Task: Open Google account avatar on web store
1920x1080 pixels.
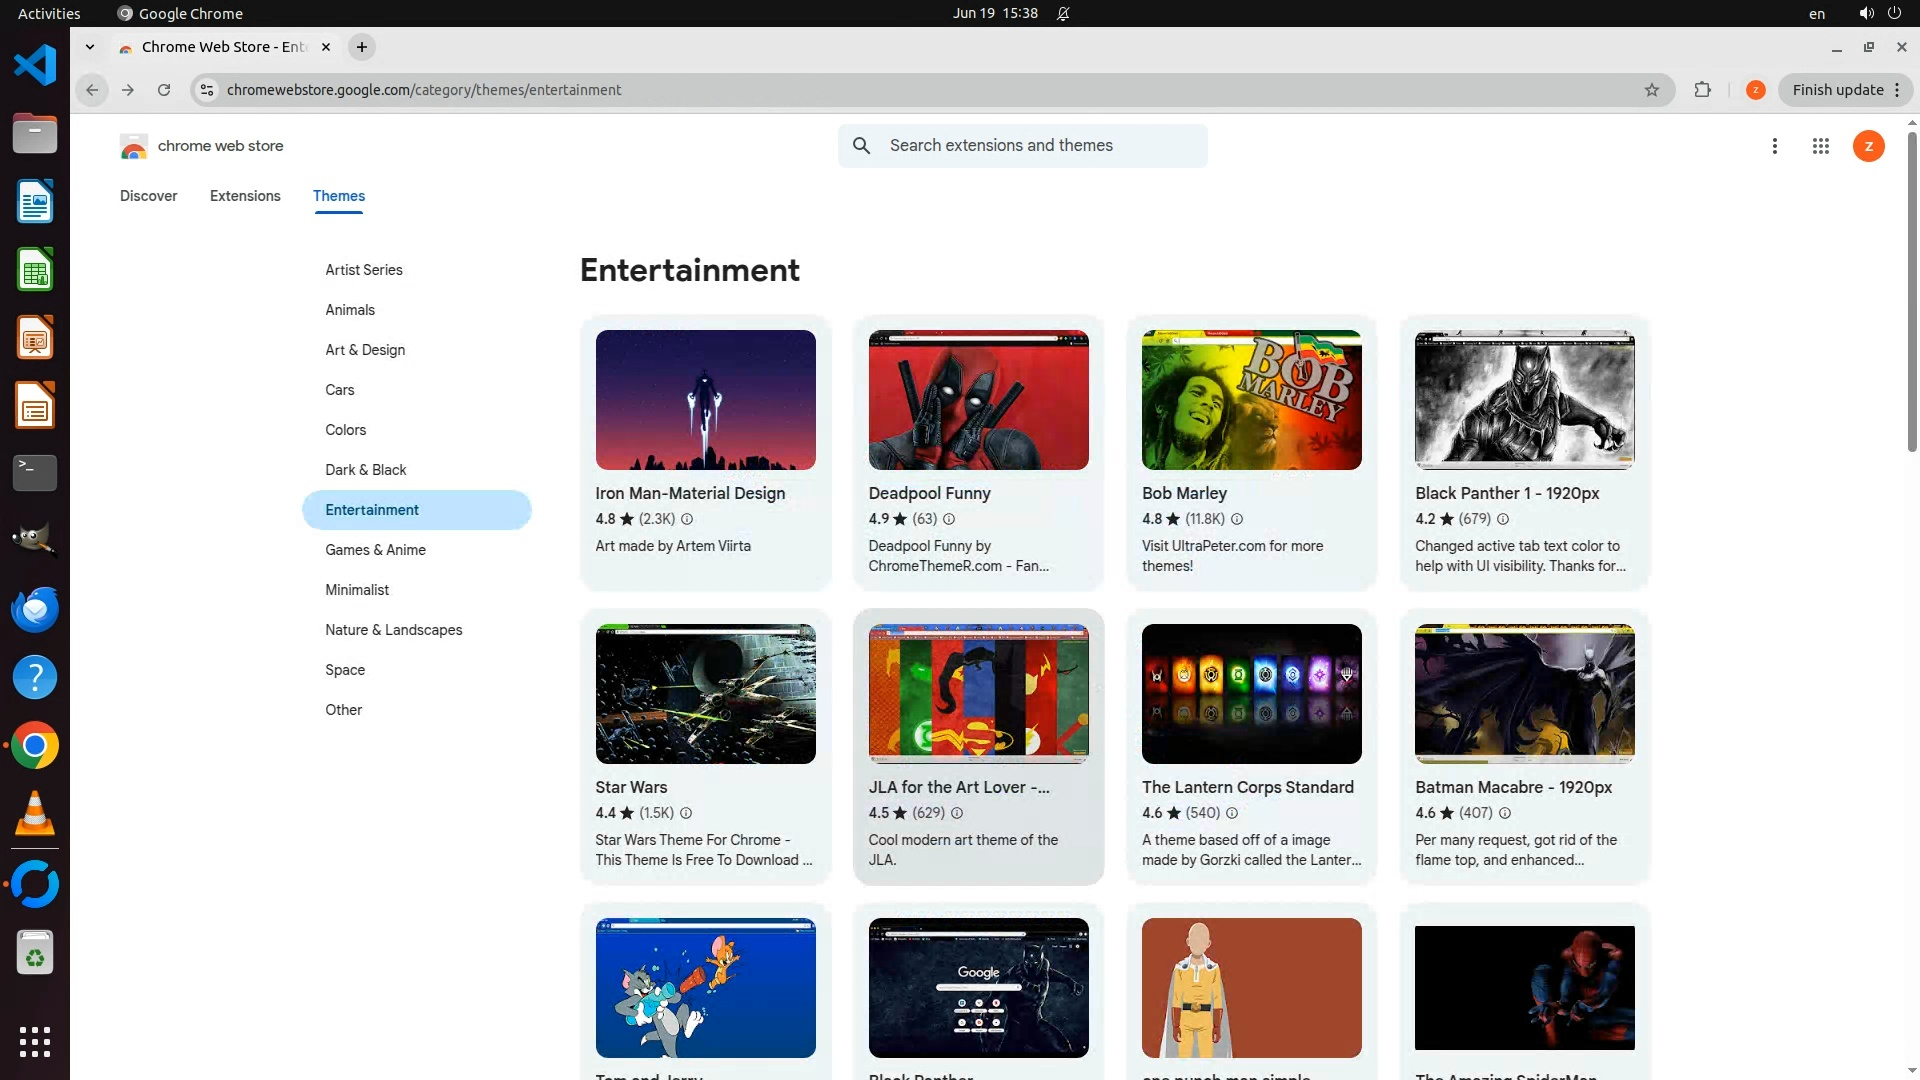Action: pos(1868,146)
